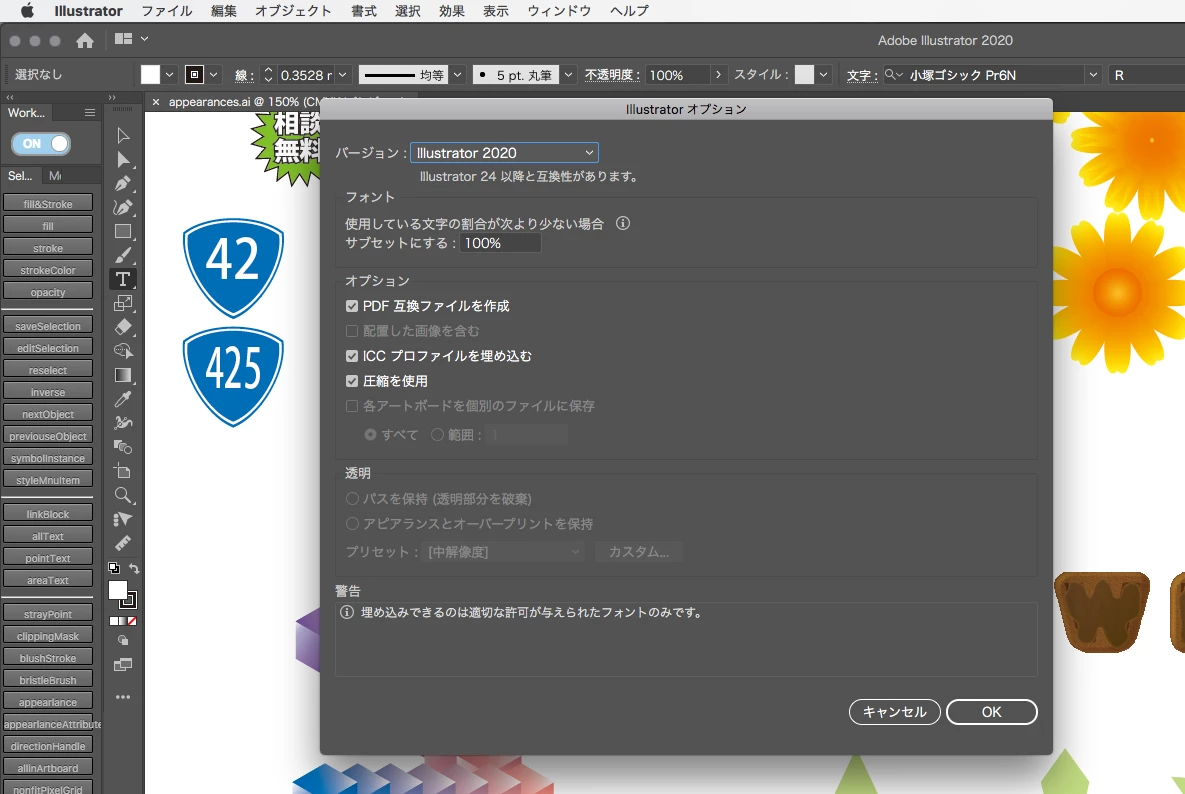Open 小塚ゴシック Pr6N font dropdown
This screenshot has height=794, width=1185.
click(x=1093, y=75)
